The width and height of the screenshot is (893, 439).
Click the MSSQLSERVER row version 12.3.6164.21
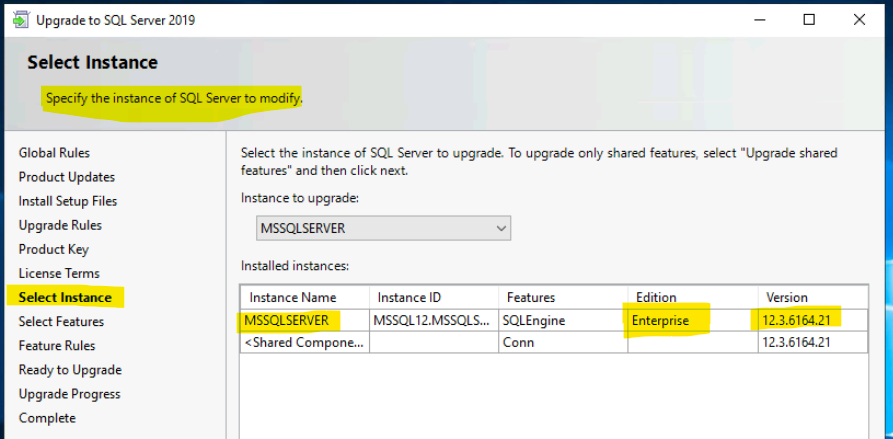pyautogui.click(x=813, y=321)
